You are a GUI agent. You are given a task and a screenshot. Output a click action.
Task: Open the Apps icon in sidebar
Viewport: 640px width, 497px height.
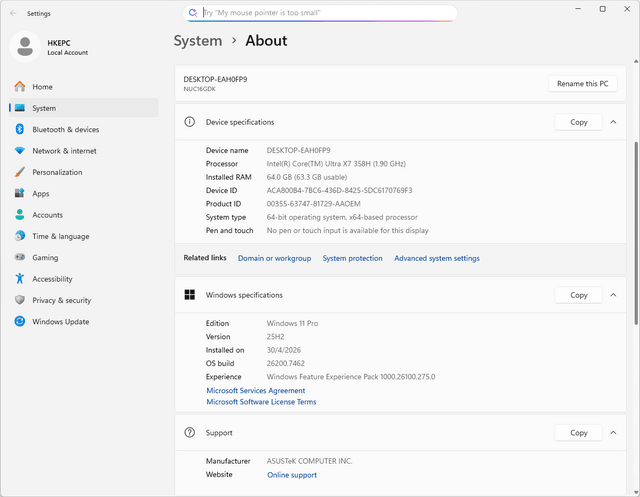(x=20, y=193)
